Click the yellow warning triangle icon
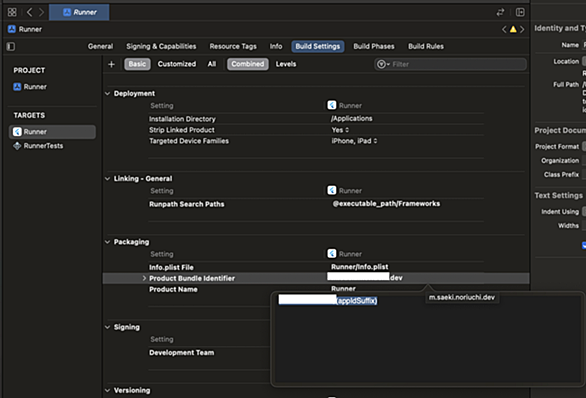This screenshot has width=586, height=398. click(513, 29)
